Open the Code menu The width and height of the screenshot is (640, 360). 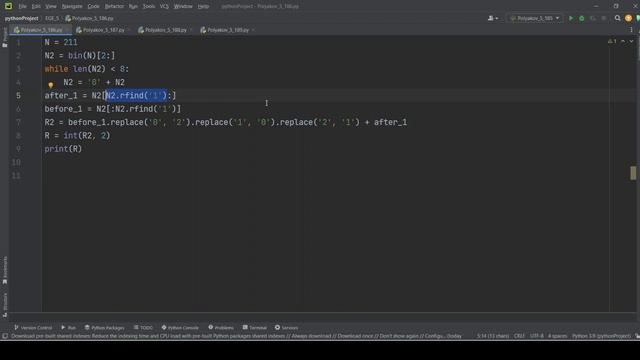pyautogui.click(x=93, y=7)
